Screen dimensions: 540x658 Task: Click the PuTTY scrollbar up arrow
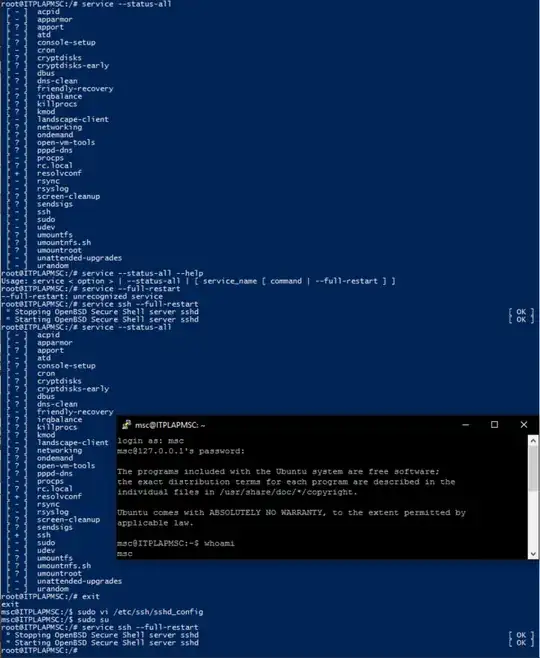tap(533, 441)
